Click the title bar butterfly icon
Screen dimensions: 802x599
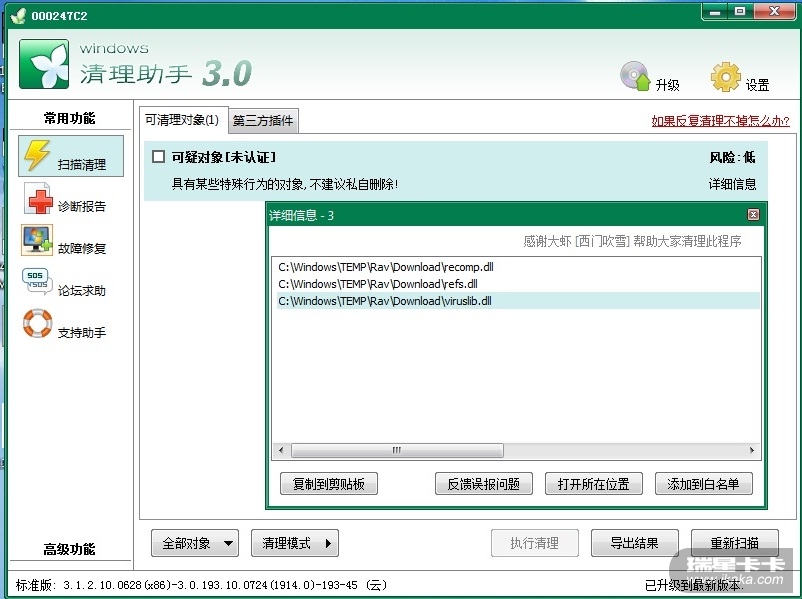click(18, 15)
